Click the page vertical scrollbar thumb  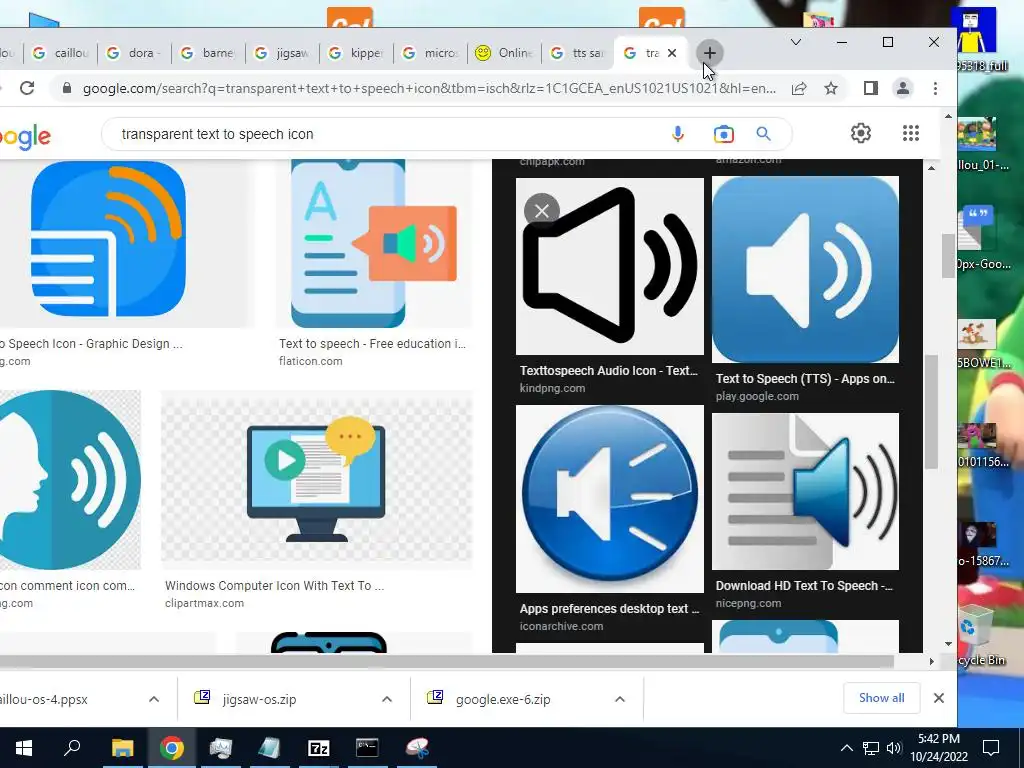(948, 255)
